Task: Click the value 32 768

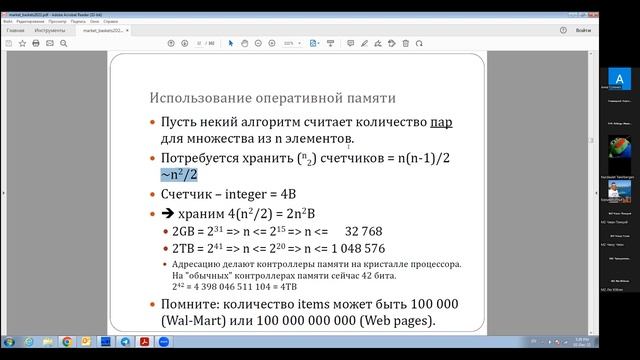Action: click(364, 231)
